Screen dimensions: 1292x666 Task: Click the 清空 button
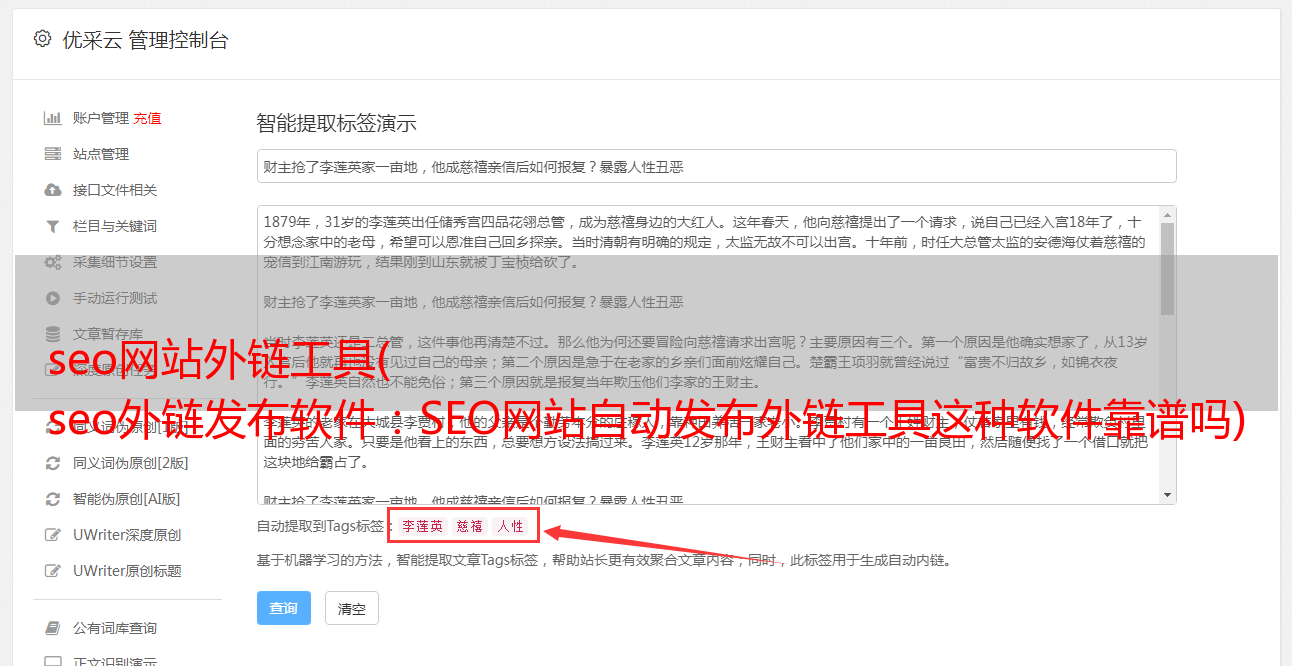click(x=352, y=608)
